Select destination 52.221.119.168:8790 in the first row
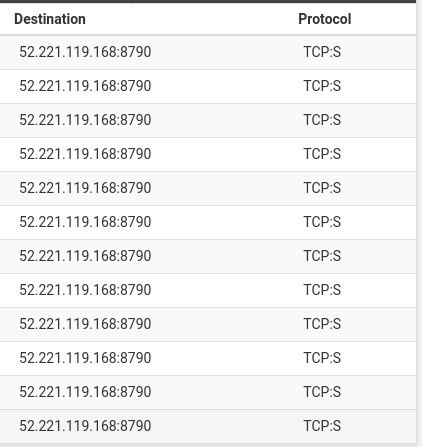The image size is (422, 447). coord(85,52)
